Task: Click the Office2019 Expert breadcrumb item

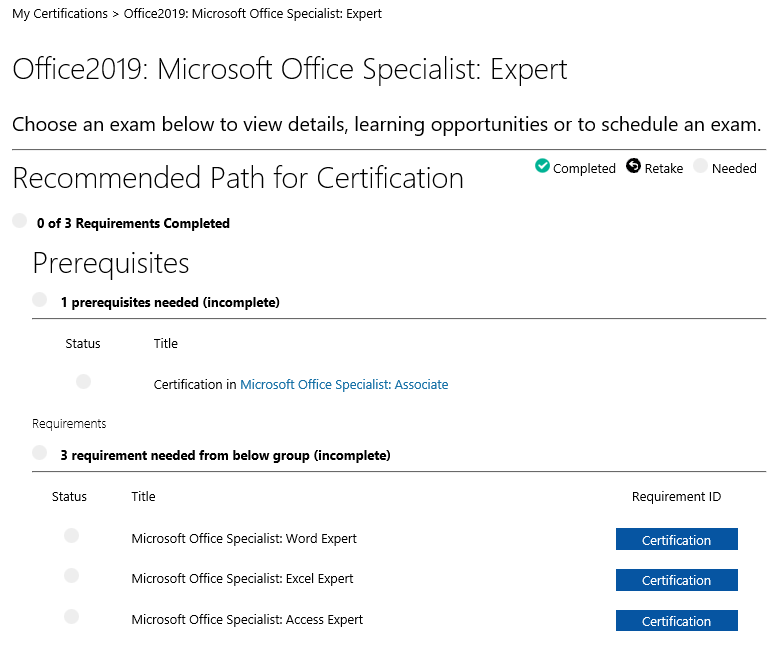Action: click(252, 14)
